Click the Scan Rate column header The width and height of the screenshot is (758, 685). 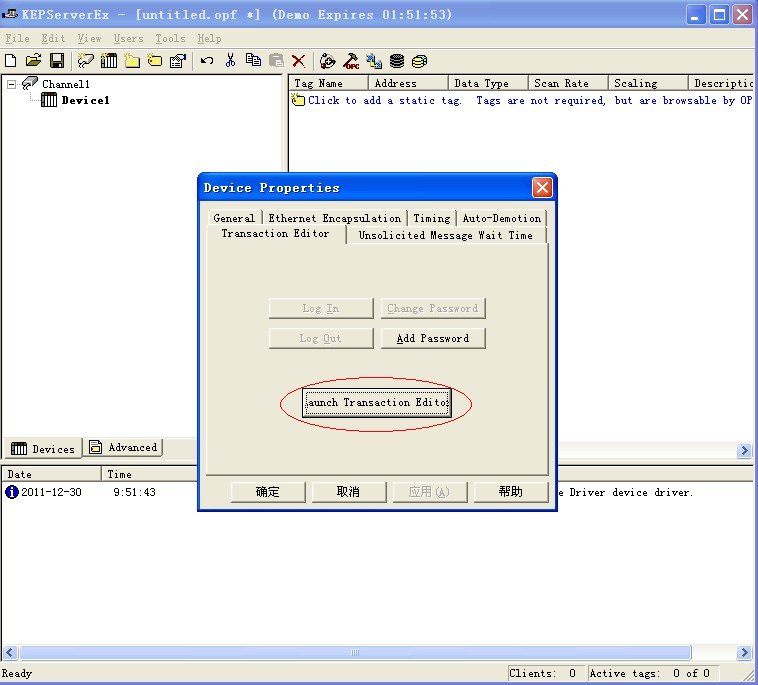coord(568,83)
